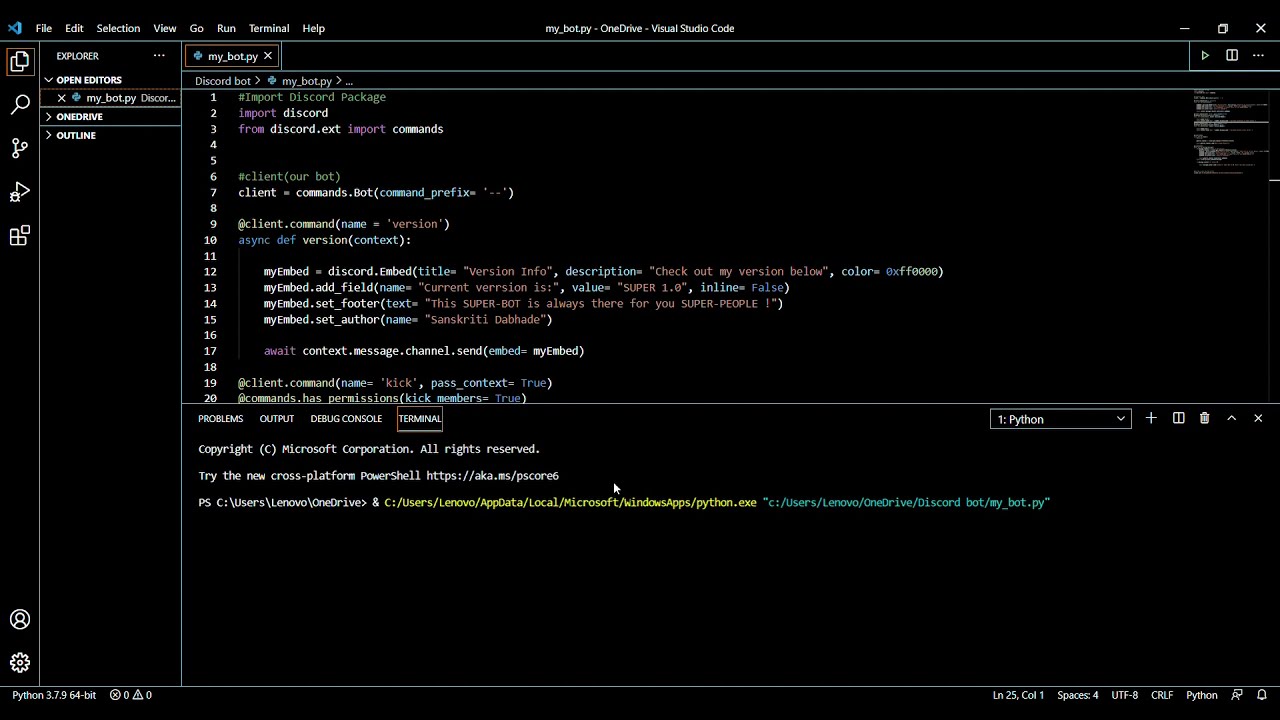Open the Run and Debug view
Screen dimensions: 1280x720
pos(20,193)
